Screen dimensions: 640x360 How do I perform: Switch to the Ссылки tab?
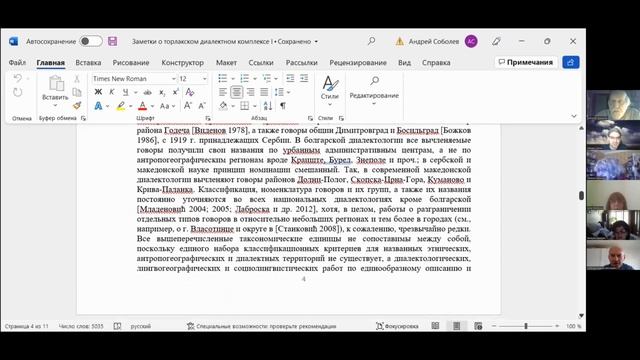(x=261, y=62)
